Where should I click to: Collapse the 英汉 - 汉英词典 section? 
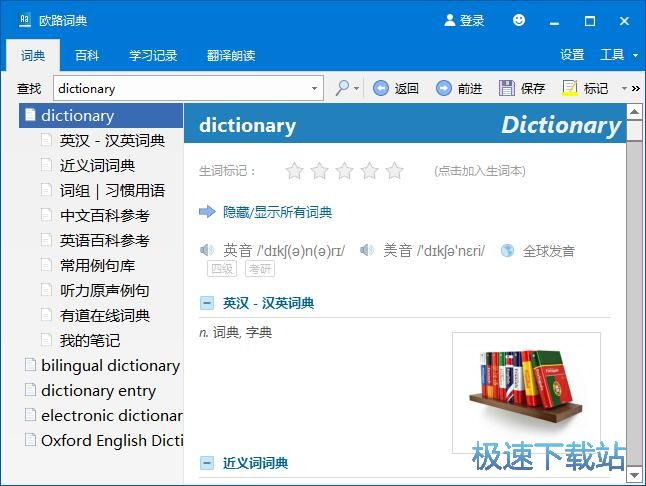[207, 304]
